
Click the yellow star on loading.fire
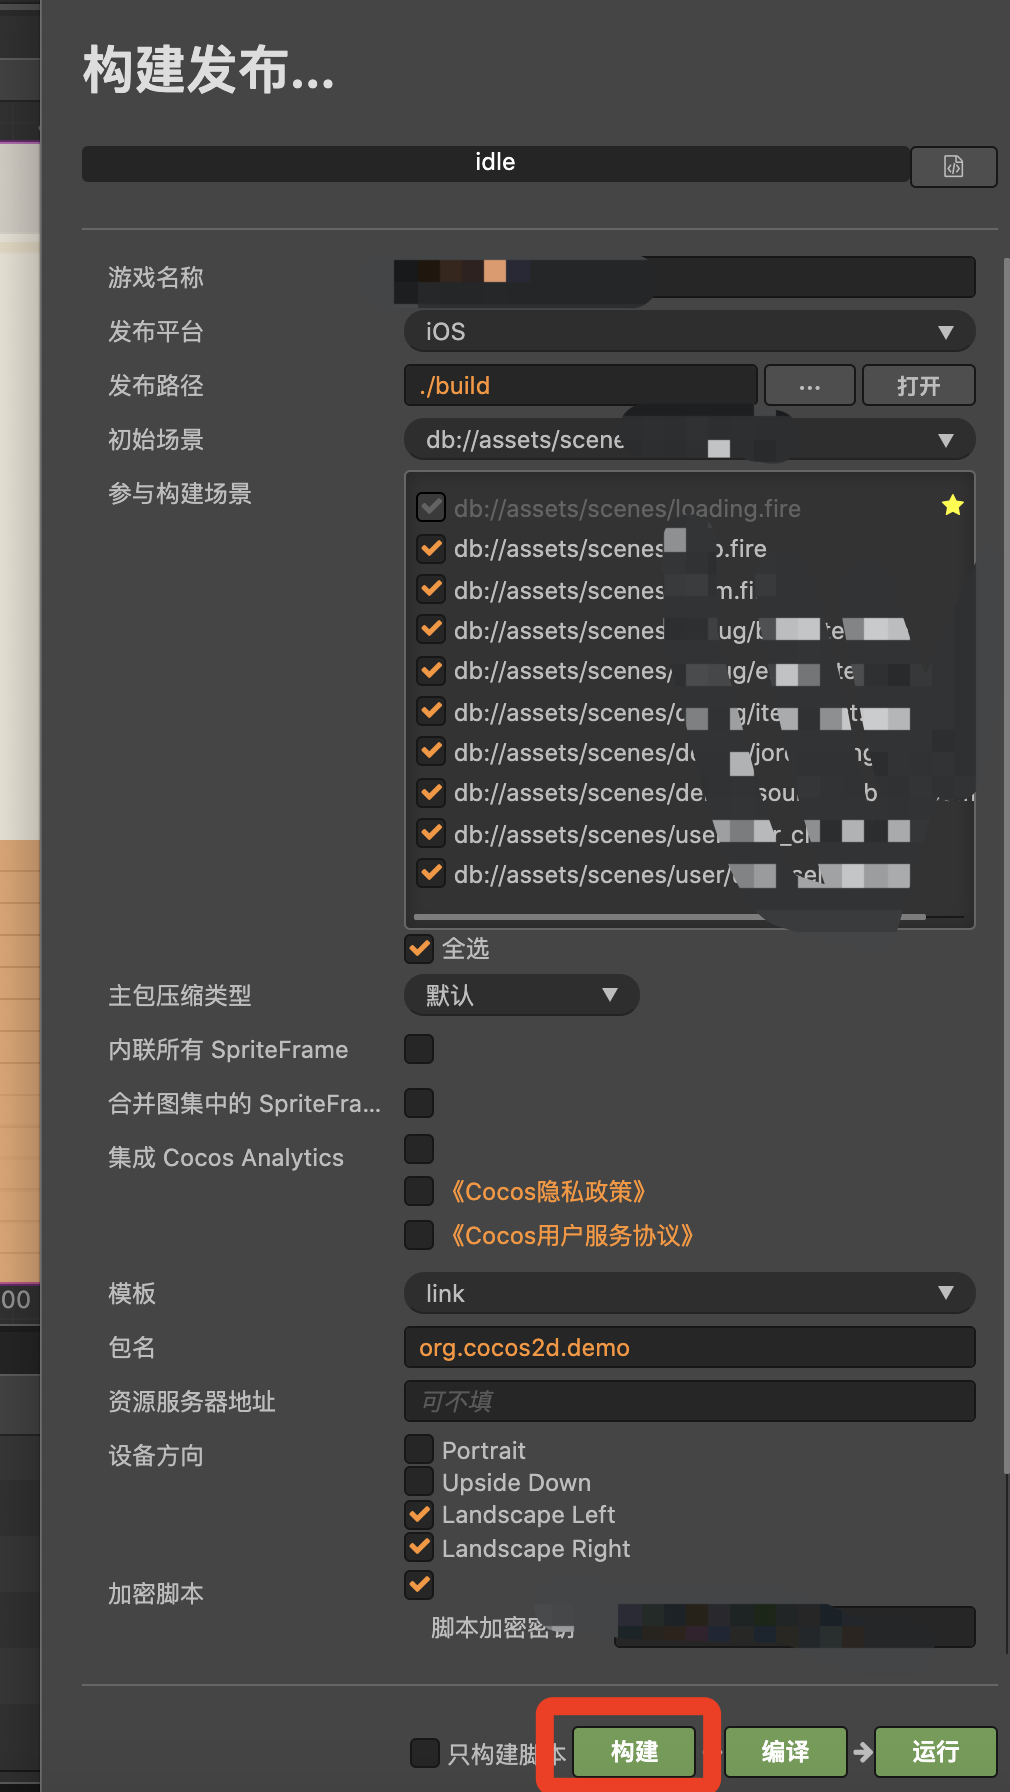click(x=952, y=506)
